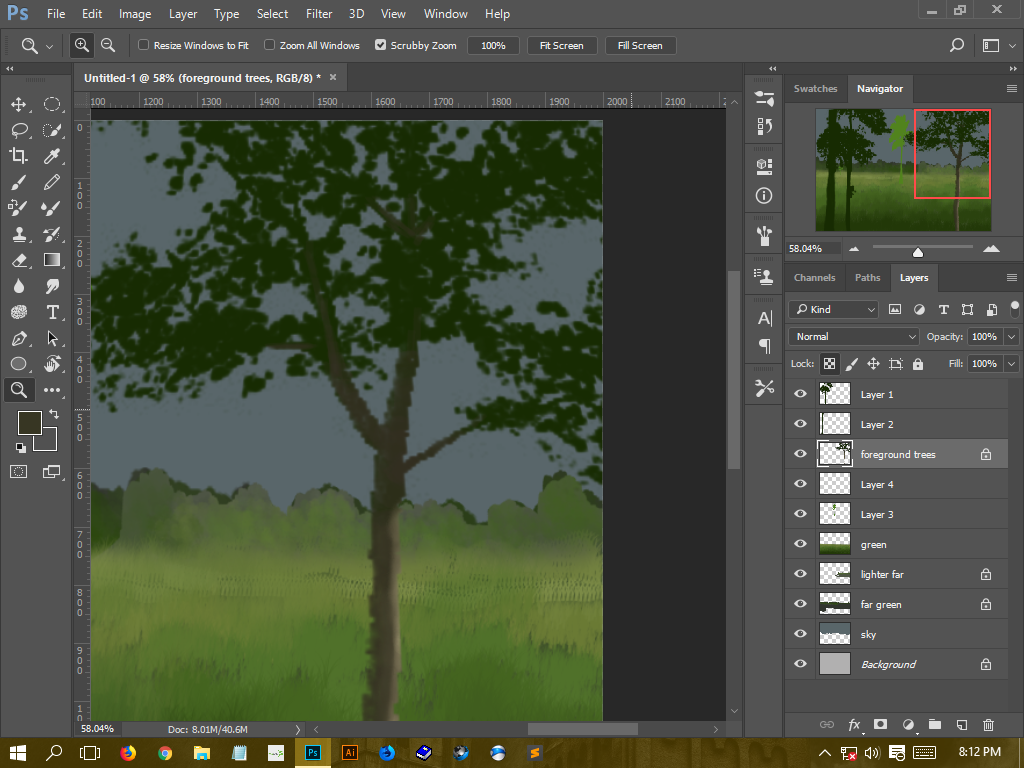Switch to the Swatches tab
This screenshot has width=1024, height=768.
[x=815, y=89]
